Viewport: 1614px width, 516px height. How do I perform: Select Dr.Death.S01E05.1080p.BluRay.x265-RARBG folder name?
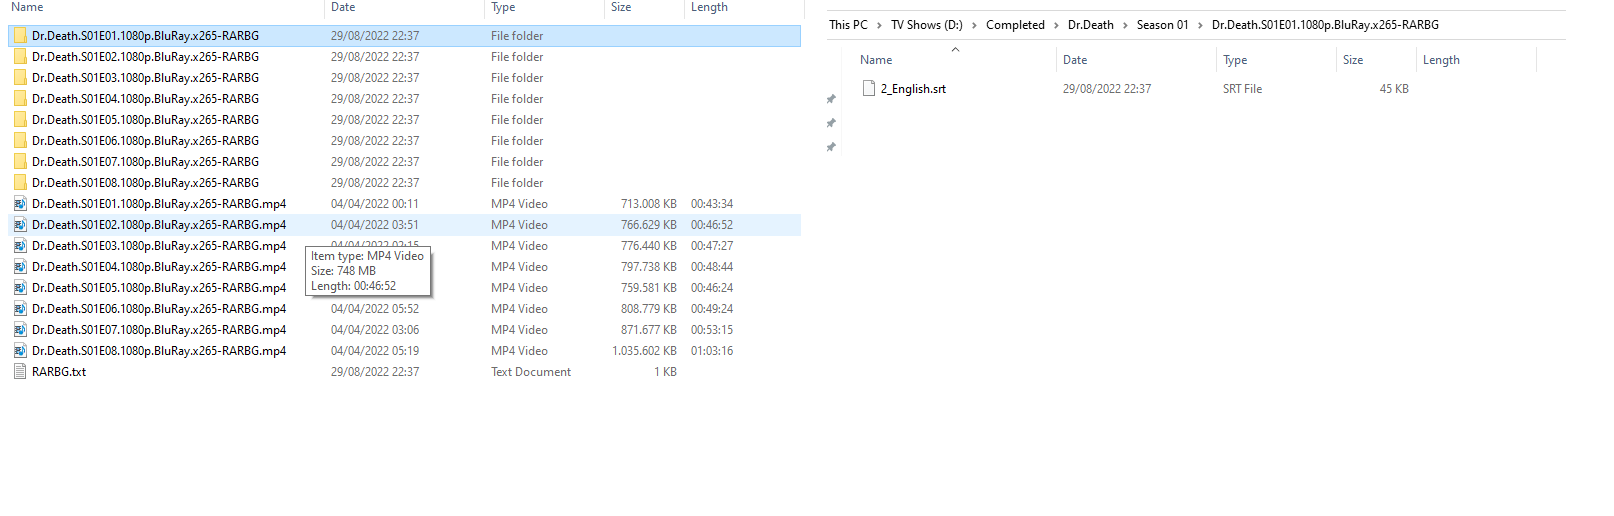point(145,120)
